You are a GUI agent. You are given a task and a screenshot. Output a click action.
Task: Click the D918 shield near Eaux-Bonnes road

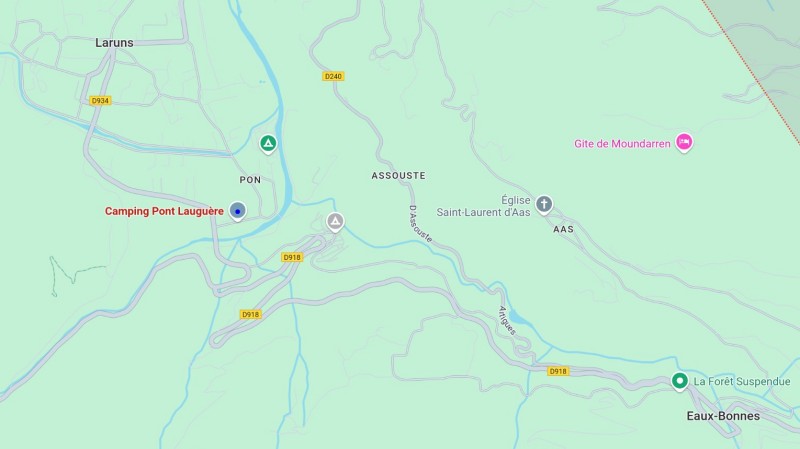(x=558, y=371)
